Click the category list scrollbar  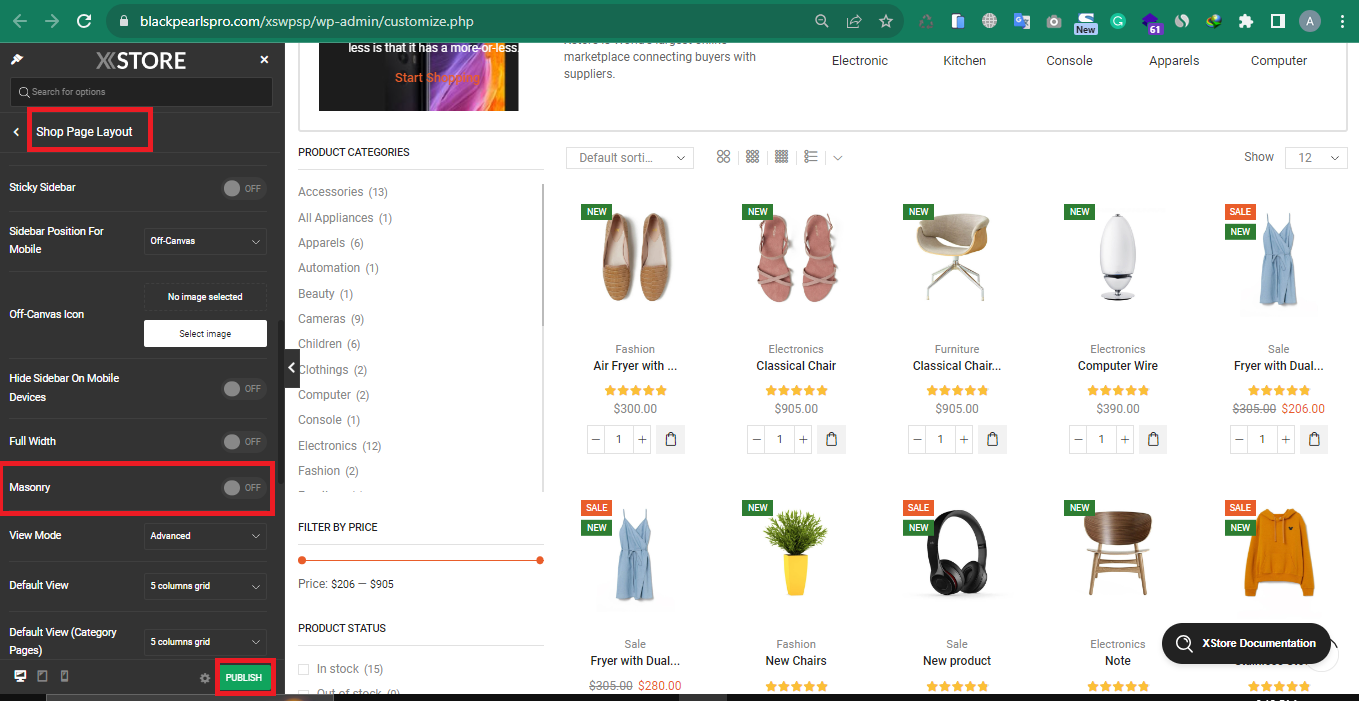[x=543, y=255]
